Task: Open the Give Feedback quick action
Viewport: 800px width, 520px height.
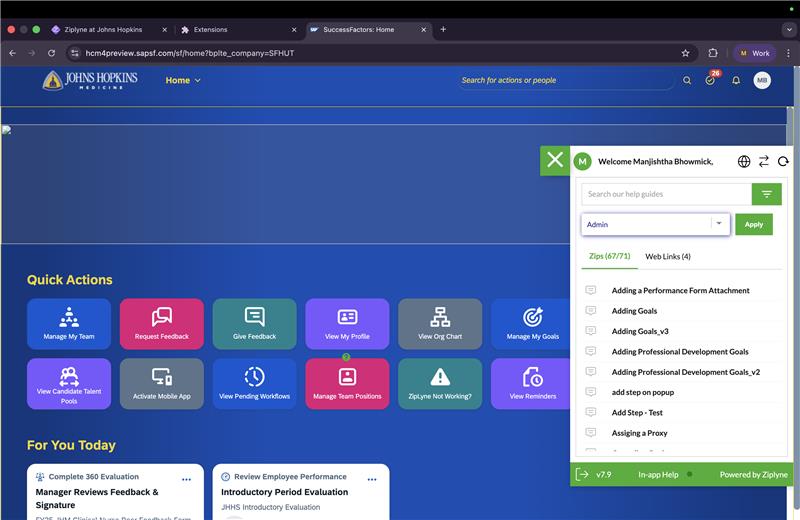Action: (x=255, y=324)
